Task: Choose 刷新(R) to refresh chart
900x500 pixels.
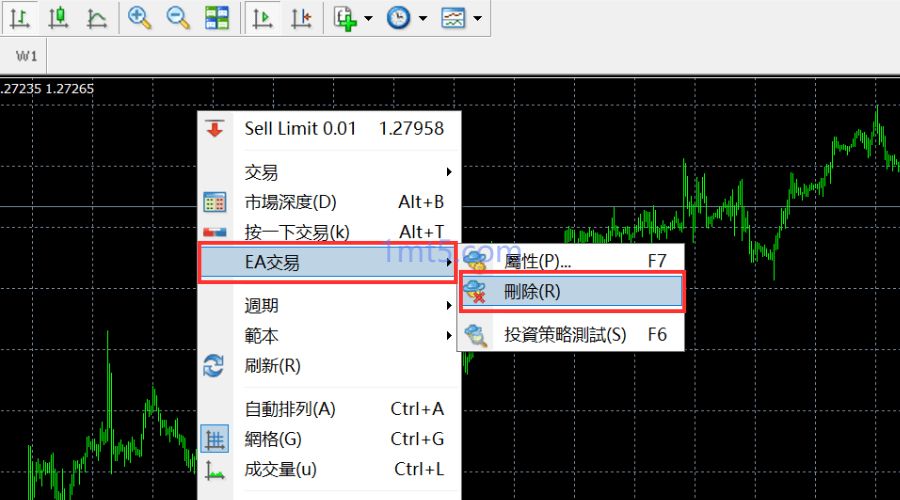Action: (329, 366)
